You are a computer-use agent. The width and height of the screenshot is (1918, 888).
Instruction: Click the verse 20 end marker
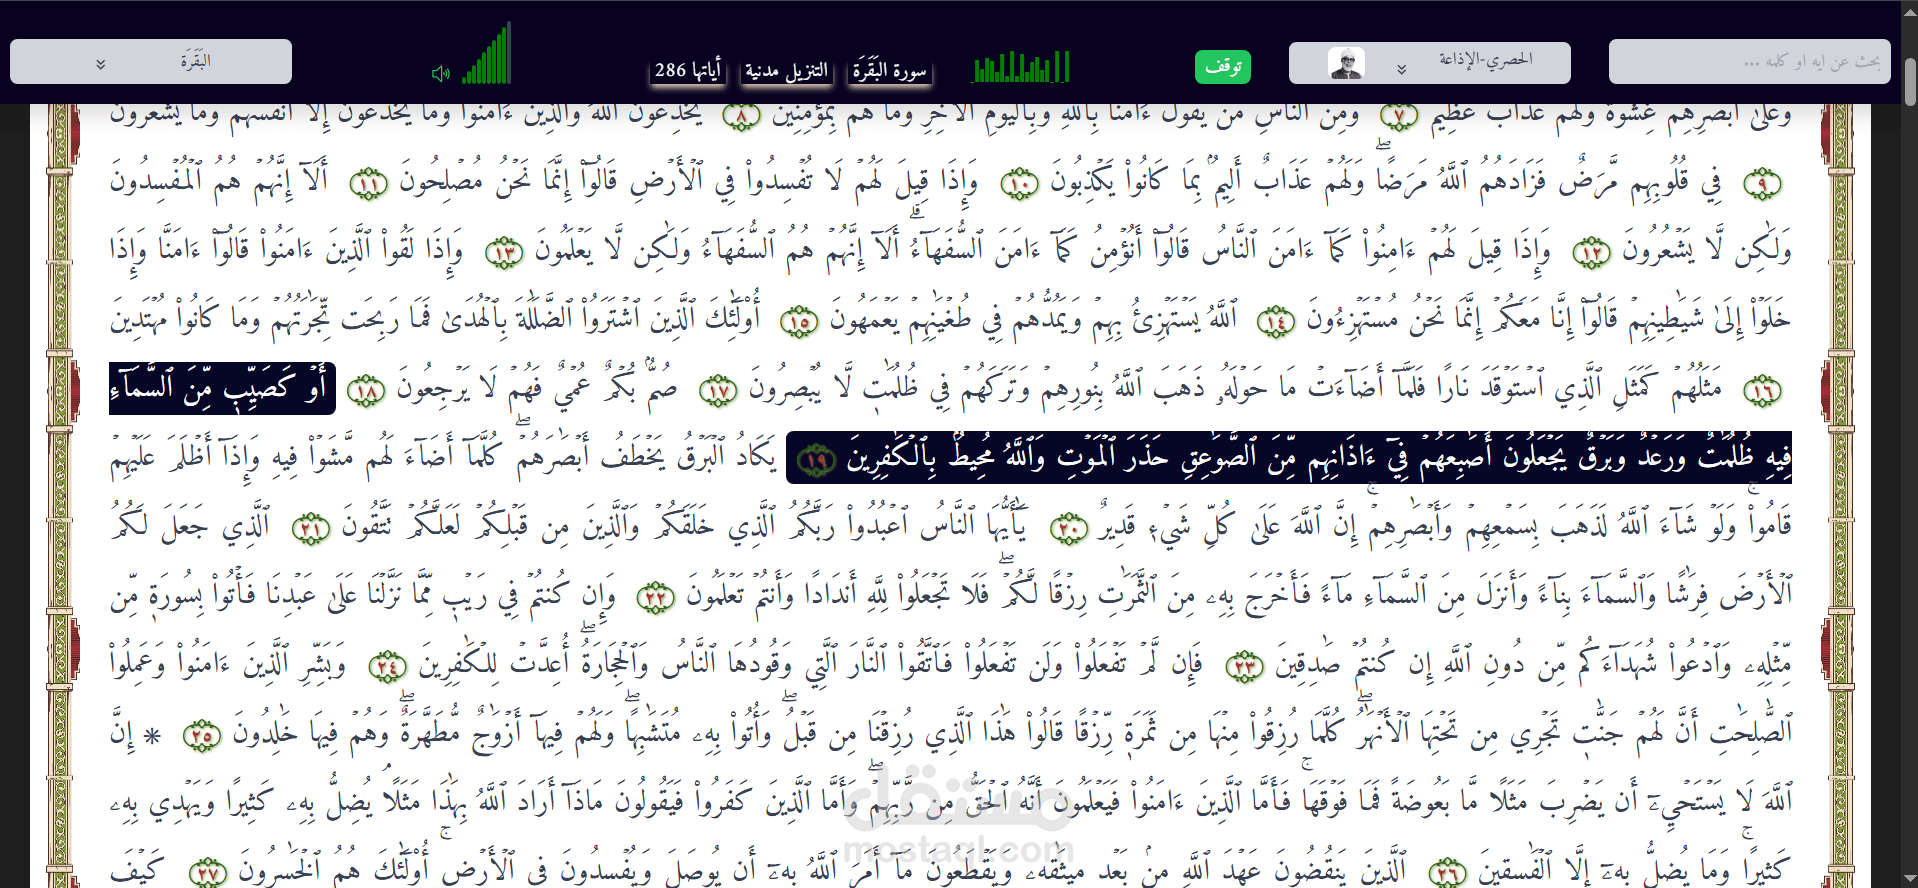click(x=1069, y=528)
